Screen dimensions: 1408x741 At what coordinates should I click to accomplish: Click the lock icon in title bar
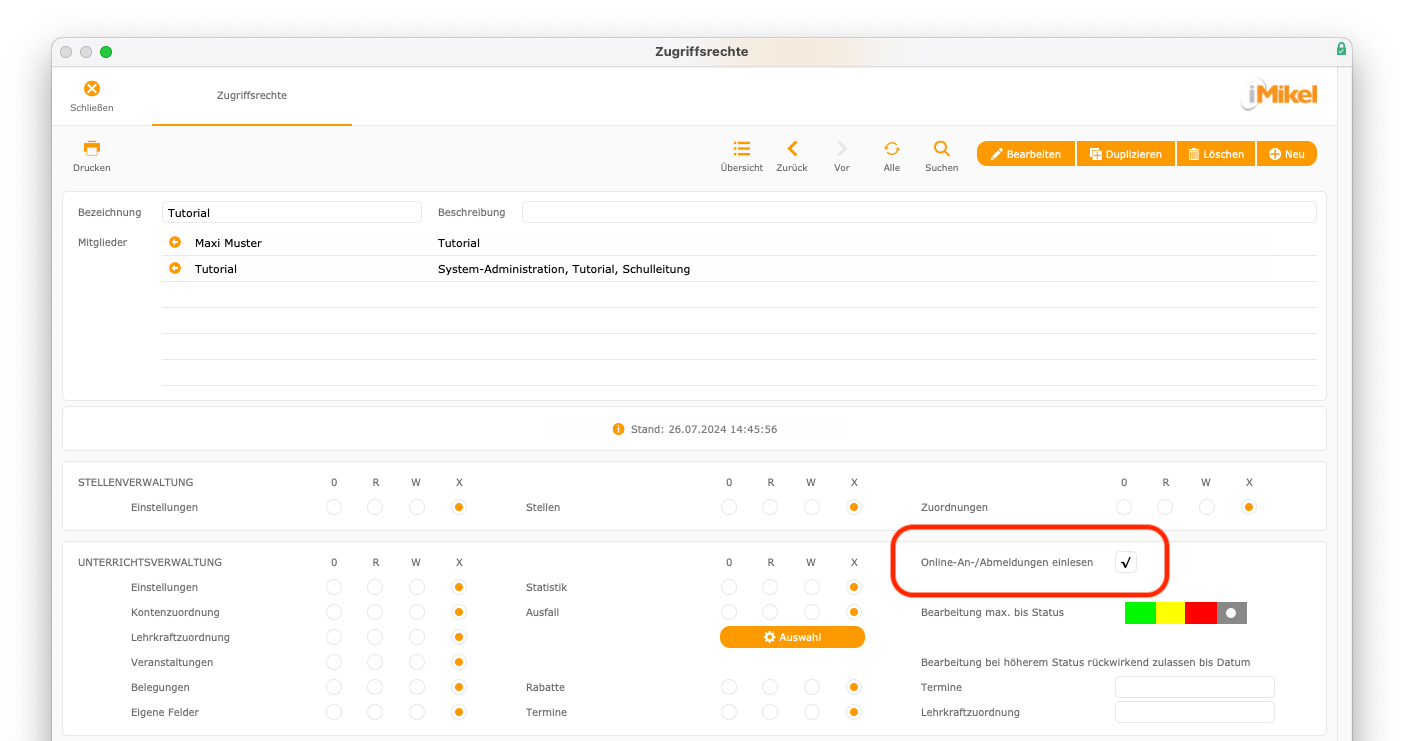point(1341,50)
